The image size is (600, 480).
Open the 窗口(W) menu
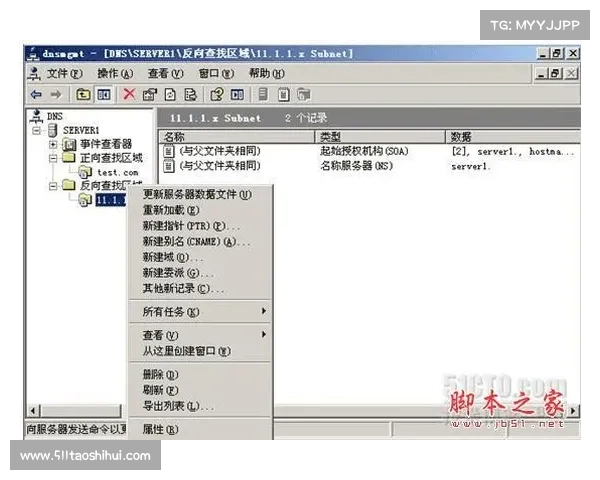pos(216,73)
